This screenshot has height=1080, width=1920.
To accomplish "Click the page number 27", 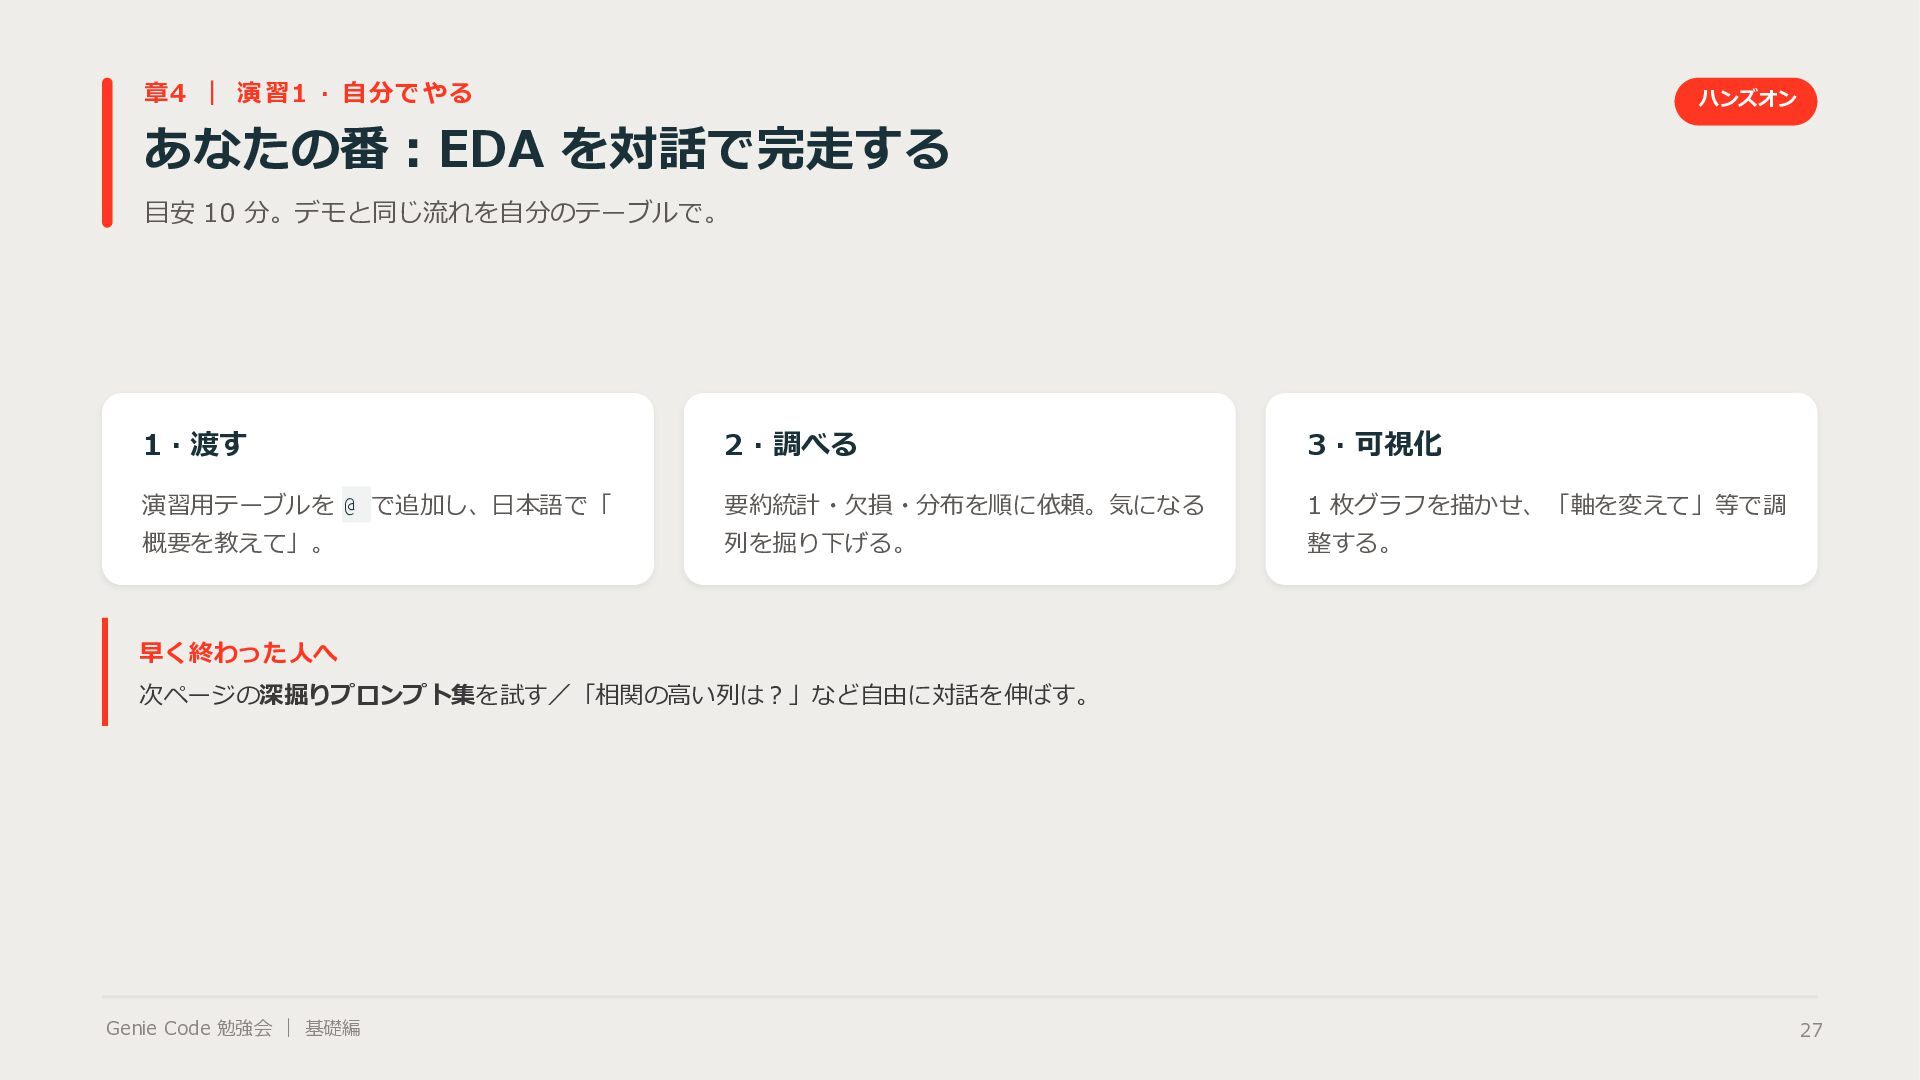I will [x=1811, y=1030].
